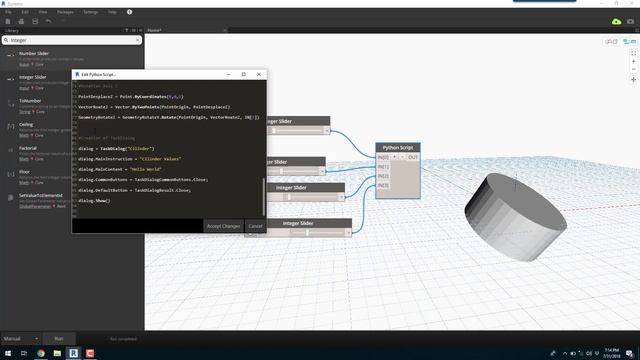Expand the second Integer Slider settings arrow
This screenshot has width=640, height=360.
point(322,171)
